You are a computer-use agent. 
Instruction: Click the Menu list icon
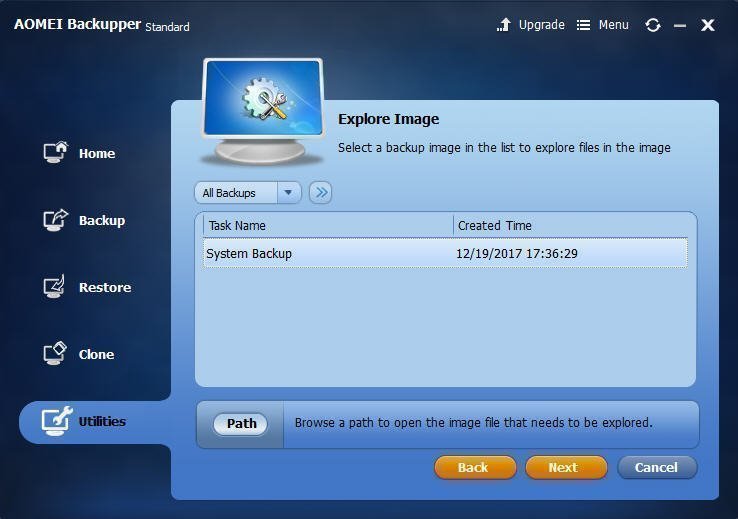click(583, 25)
